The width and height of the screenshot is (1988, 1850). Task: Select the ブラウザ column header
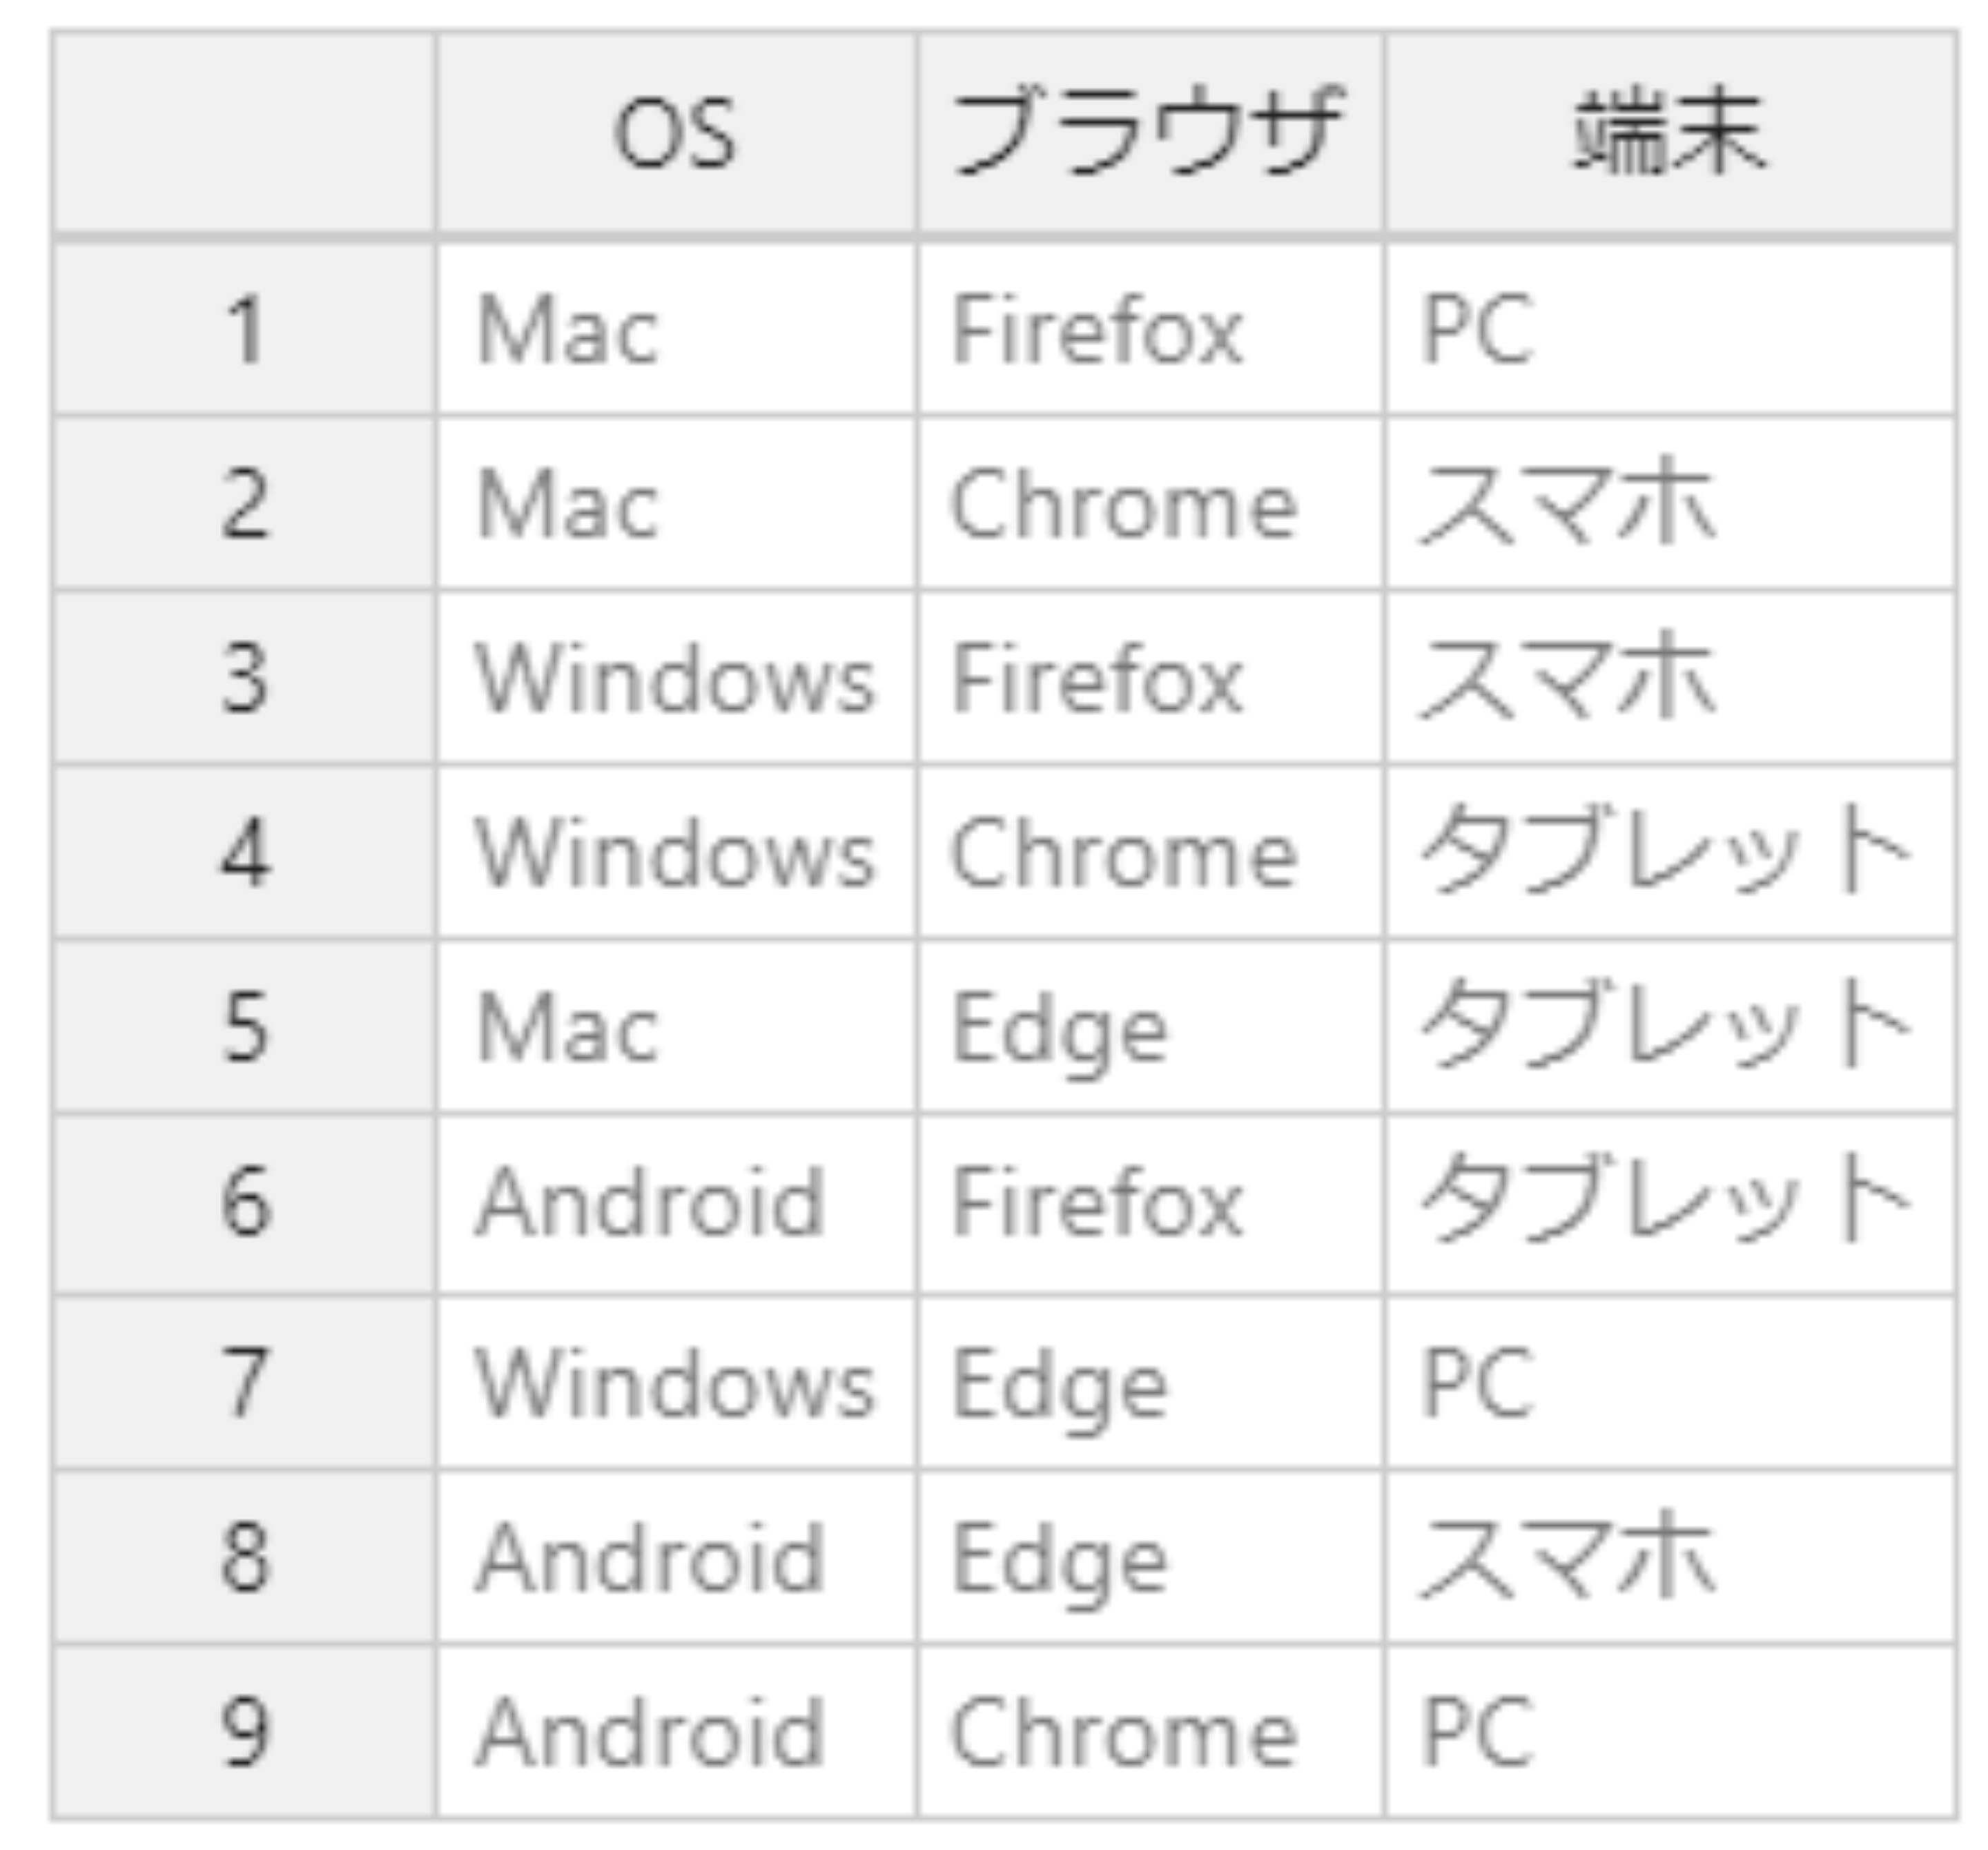coord(1151,133)
